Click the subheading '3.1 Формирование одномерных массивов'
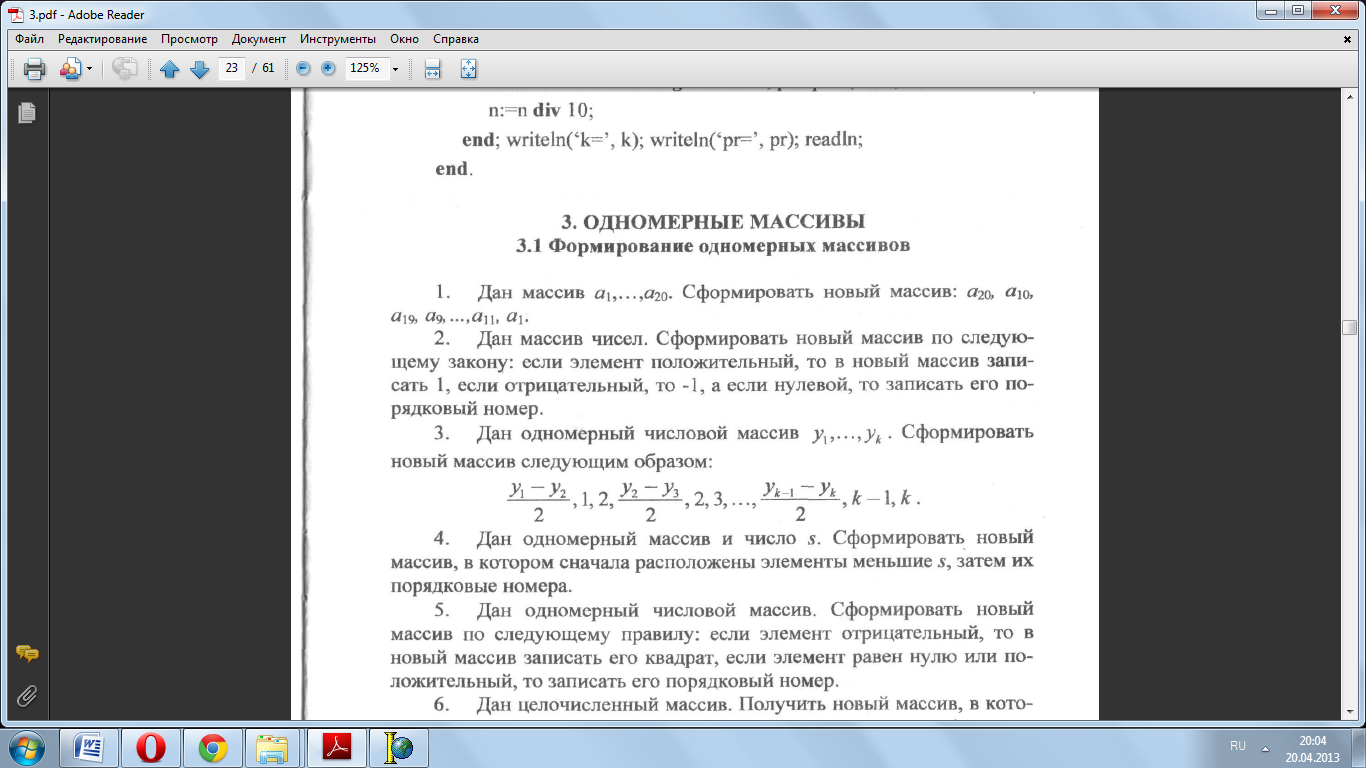This screenshot has width=1366, height=768. [712, 245]
